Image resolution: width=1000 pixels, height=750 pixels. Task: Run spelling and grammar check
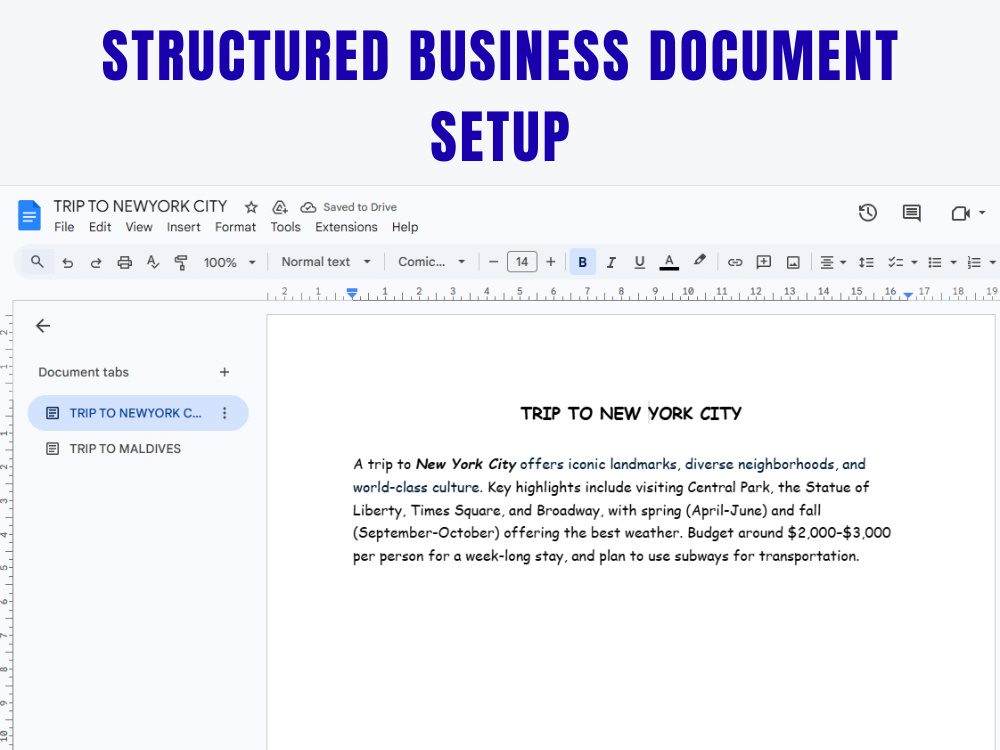point(152,262)
